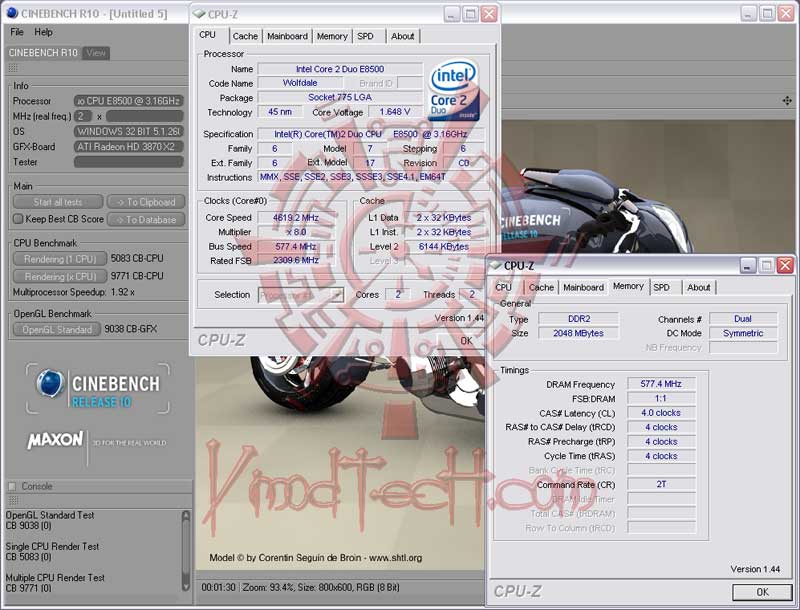This screenshot has height=610, width=800.
Task: Toggle the Console checkbox
Action: 12,487
